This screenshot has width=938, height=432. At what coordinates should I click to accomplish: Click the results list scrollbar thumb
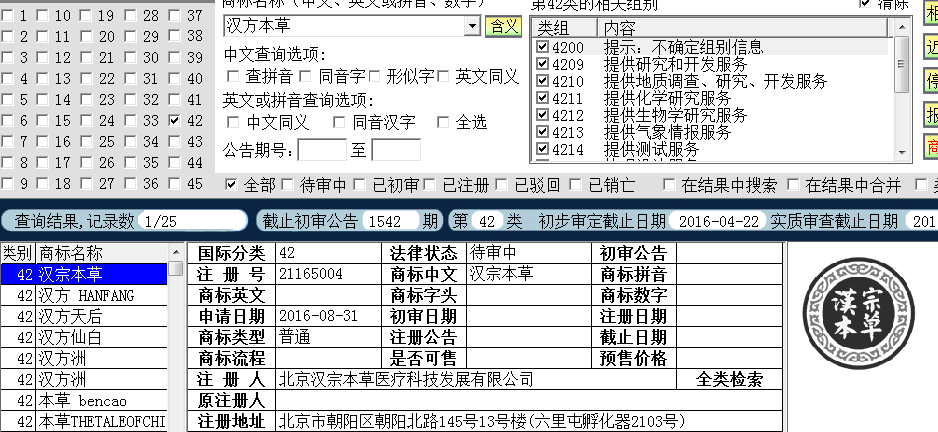point(175,268)
